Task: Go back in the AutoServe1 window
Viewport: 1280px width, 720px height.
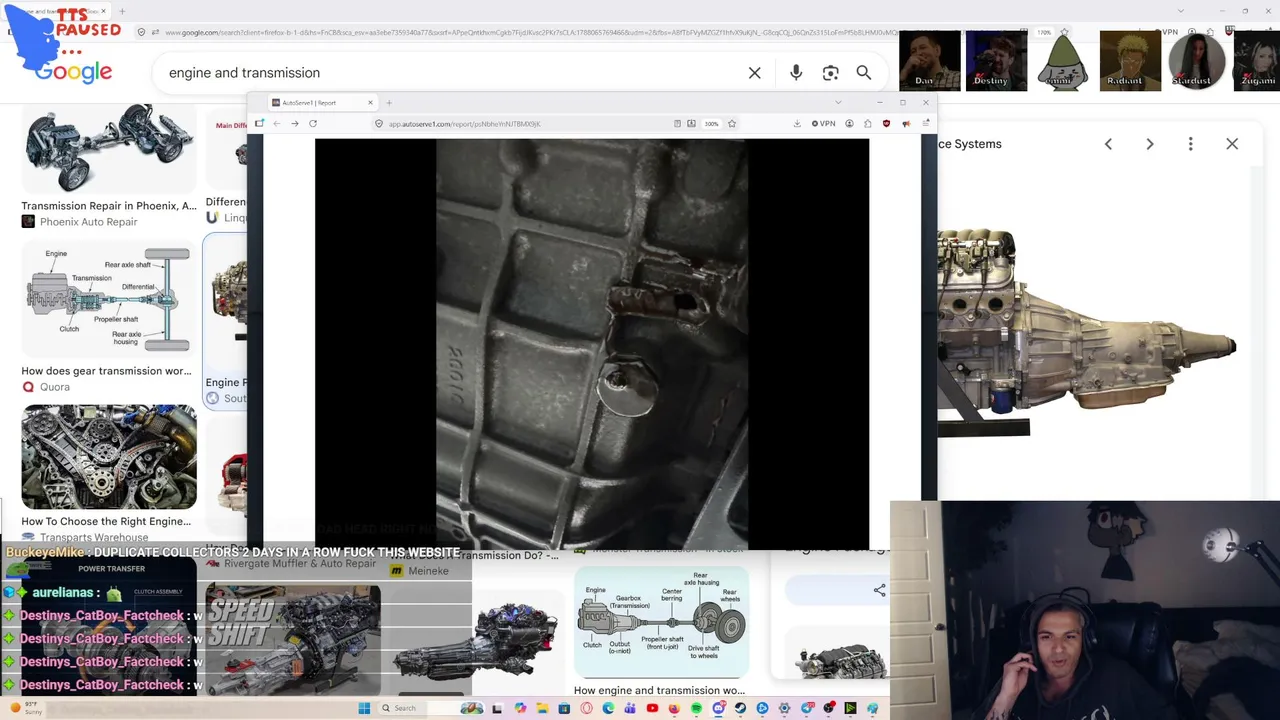Action: click(277, 124)
